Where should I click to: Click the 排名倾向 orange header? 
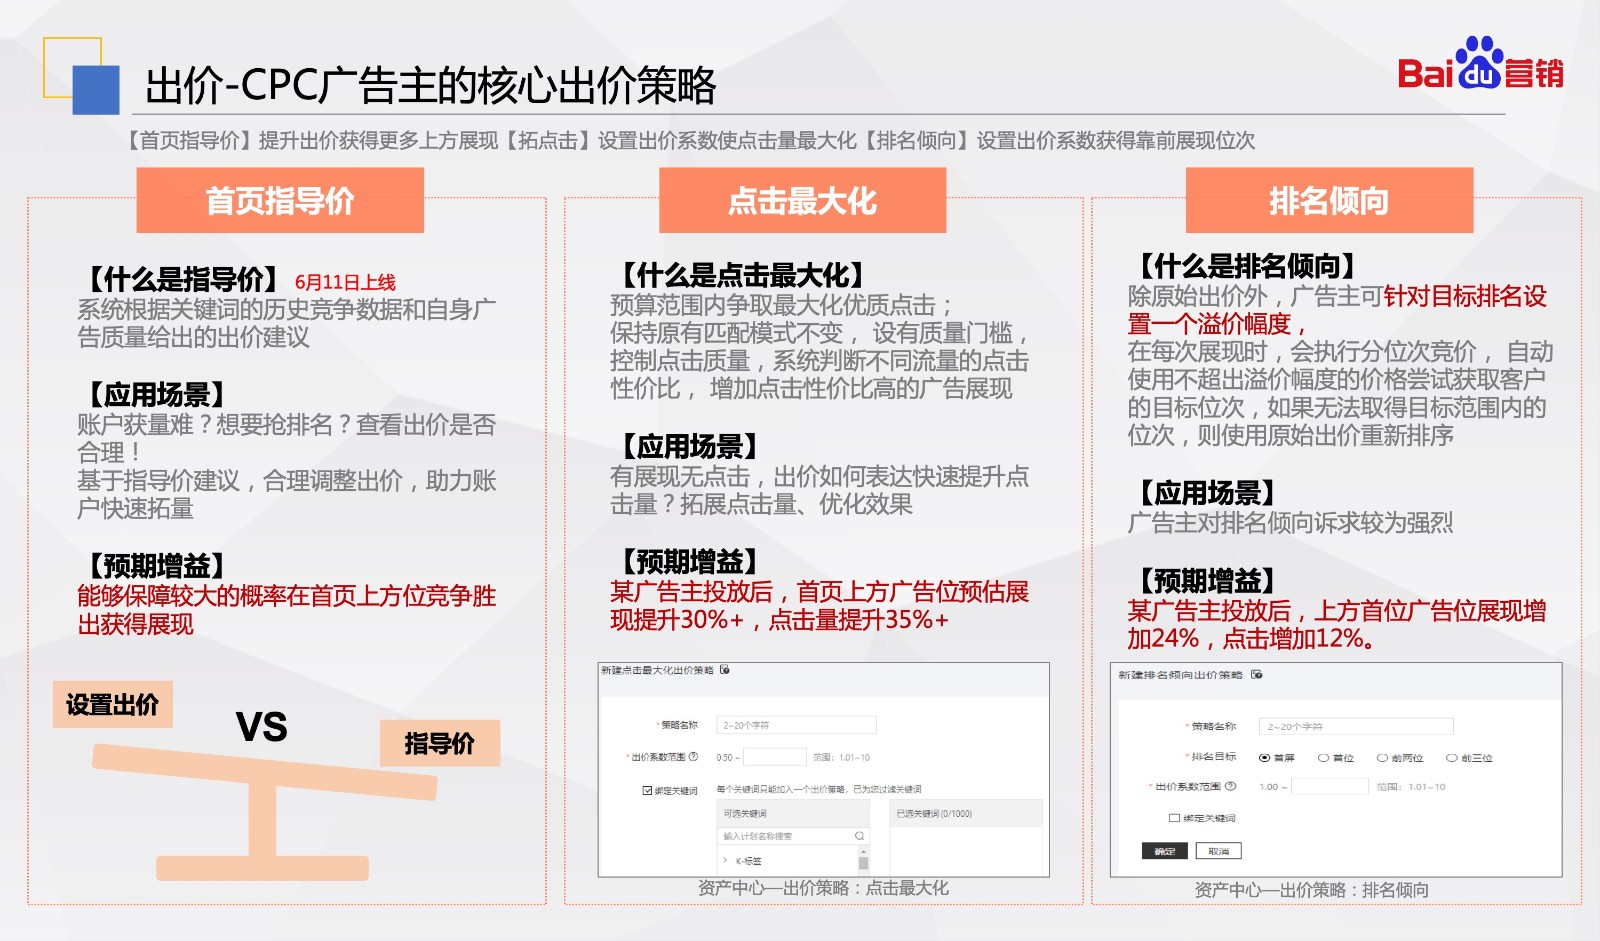(x=1329, y=200)
